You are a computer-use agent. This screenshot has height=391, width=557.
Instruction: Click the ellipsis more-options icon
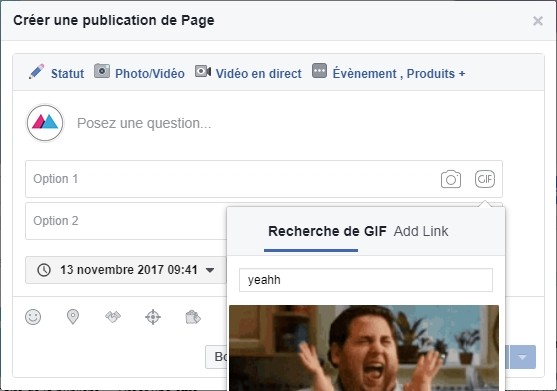(x=319, y=71)
